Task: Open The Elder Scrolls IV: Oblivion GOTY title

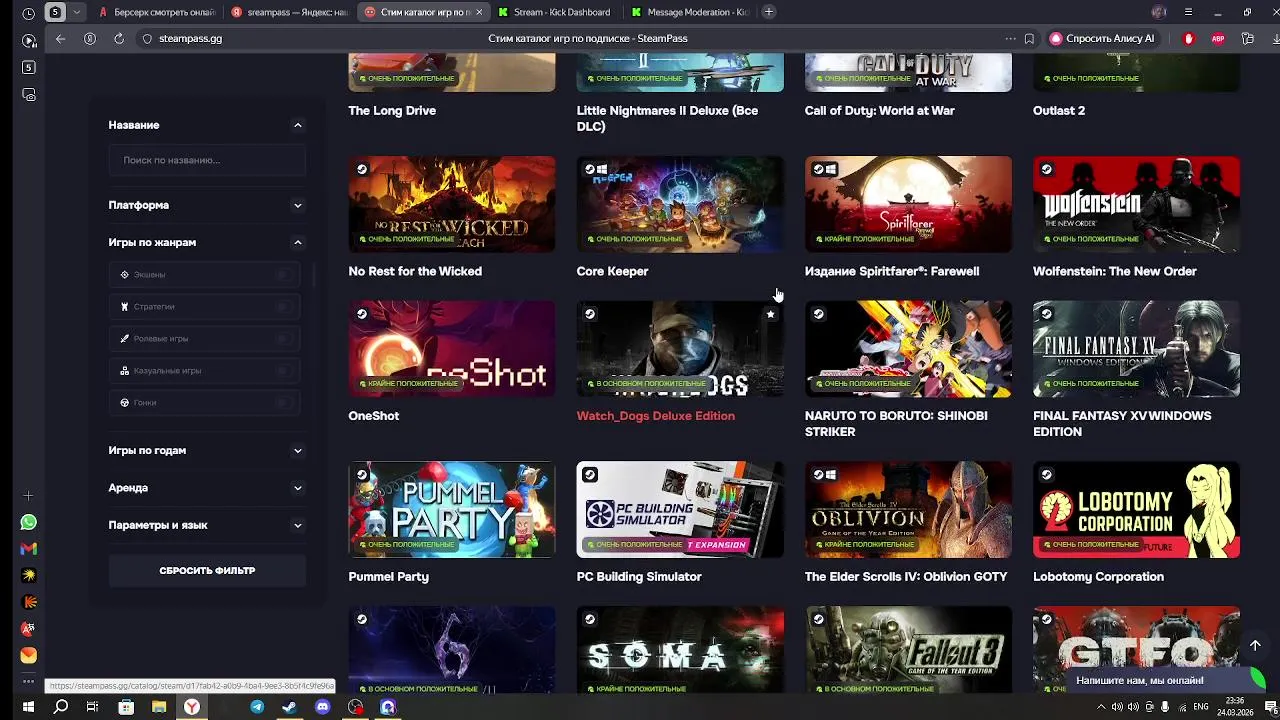Action: click(x=906, y=577)
